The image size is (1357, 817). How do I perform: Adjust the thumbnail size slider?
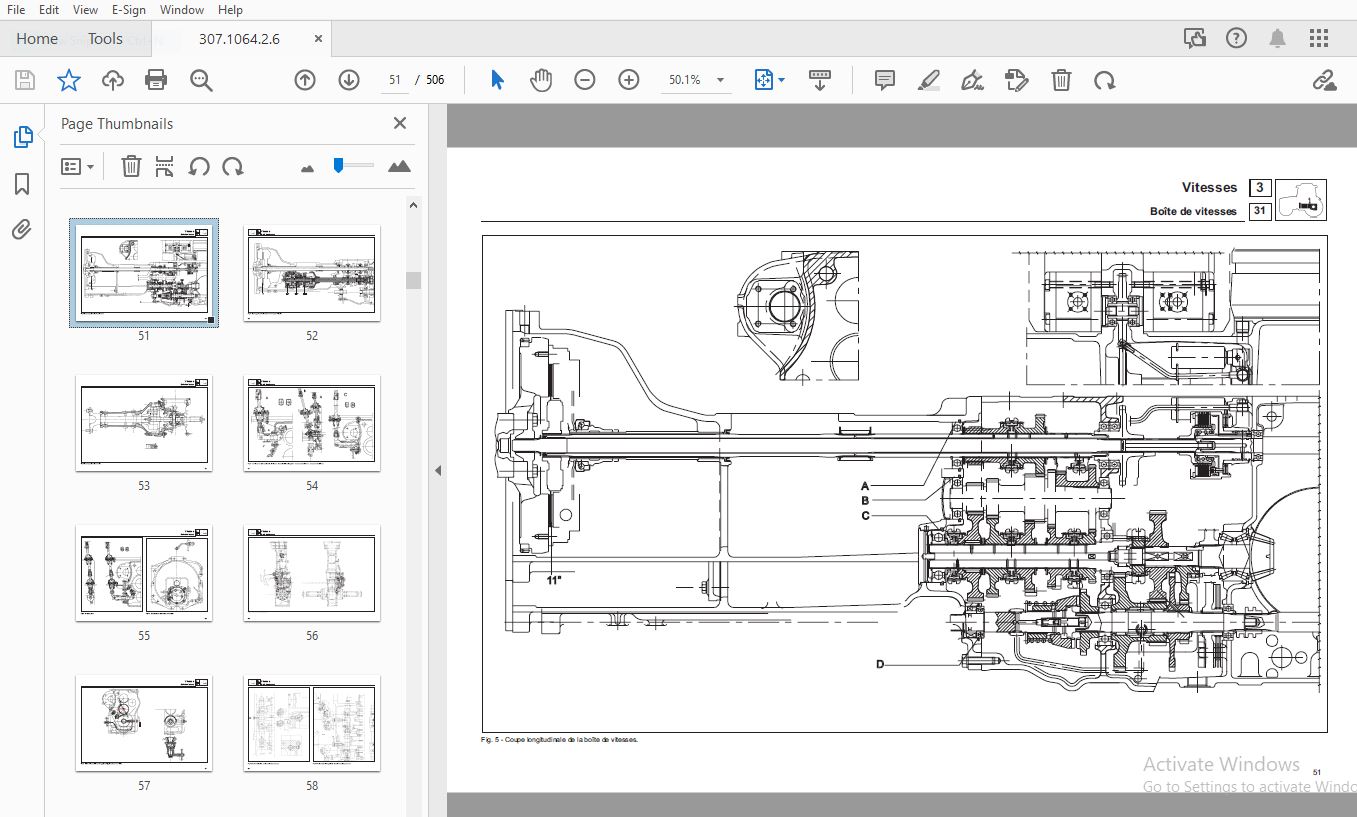[339, 165]
